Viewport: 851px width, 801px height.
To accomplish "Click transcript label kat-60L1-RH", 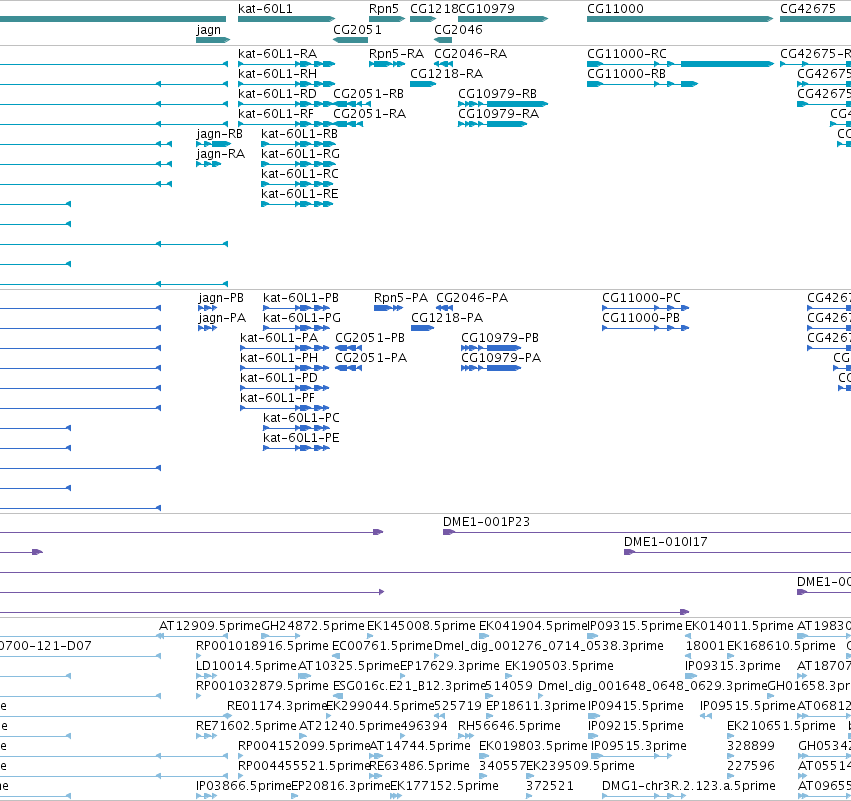I will pos(277,74).
